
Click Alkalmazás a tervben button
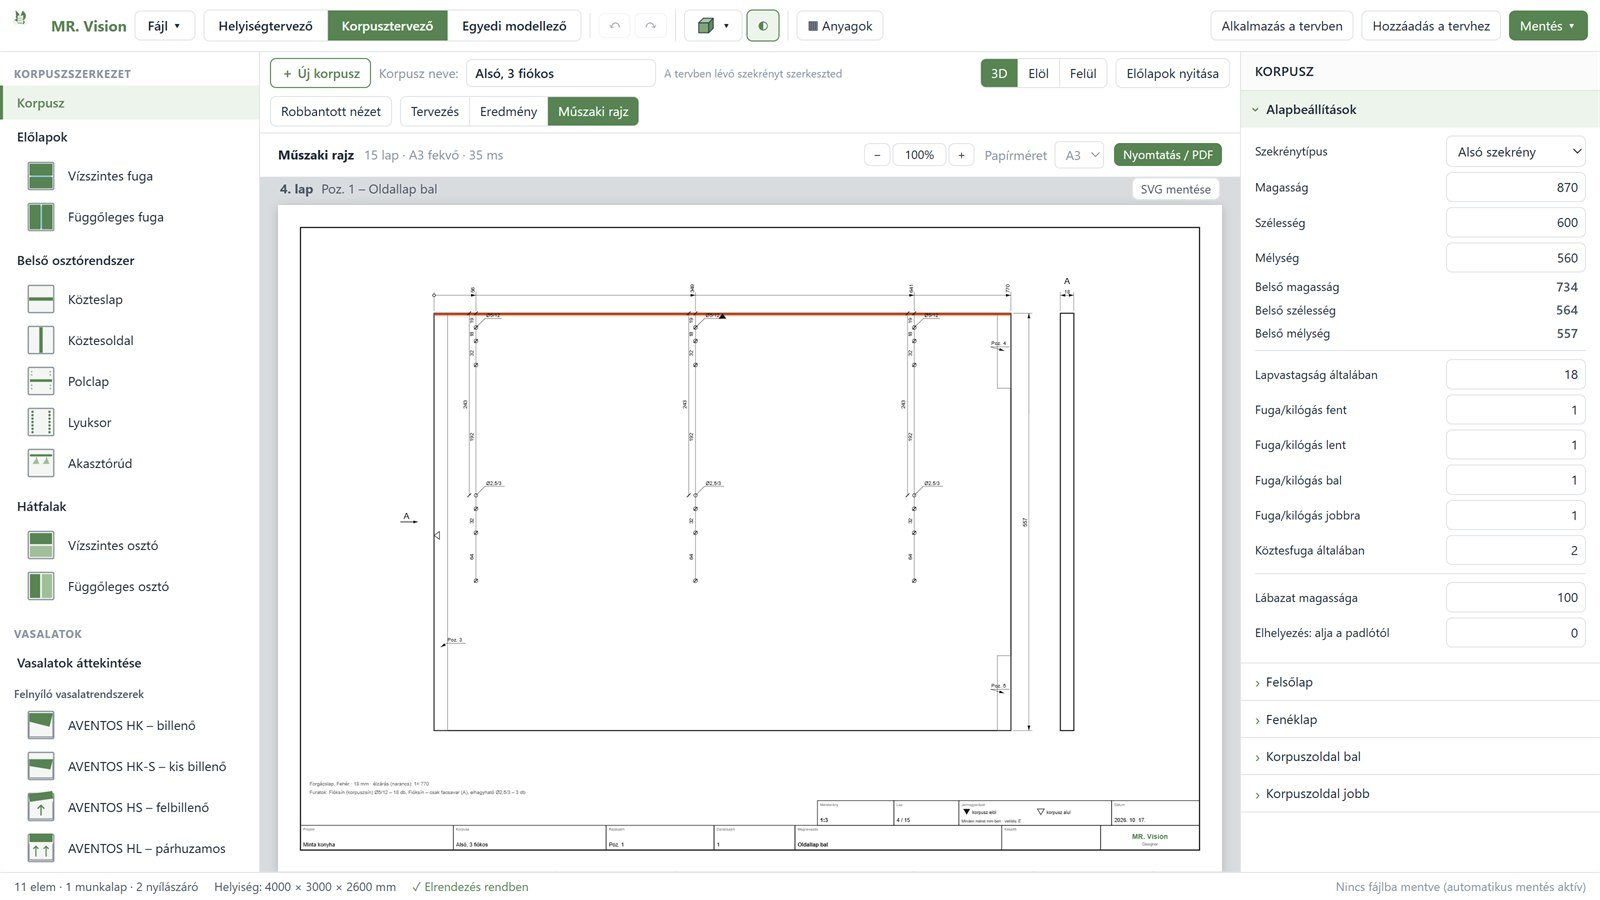[x=1282, y=26]
